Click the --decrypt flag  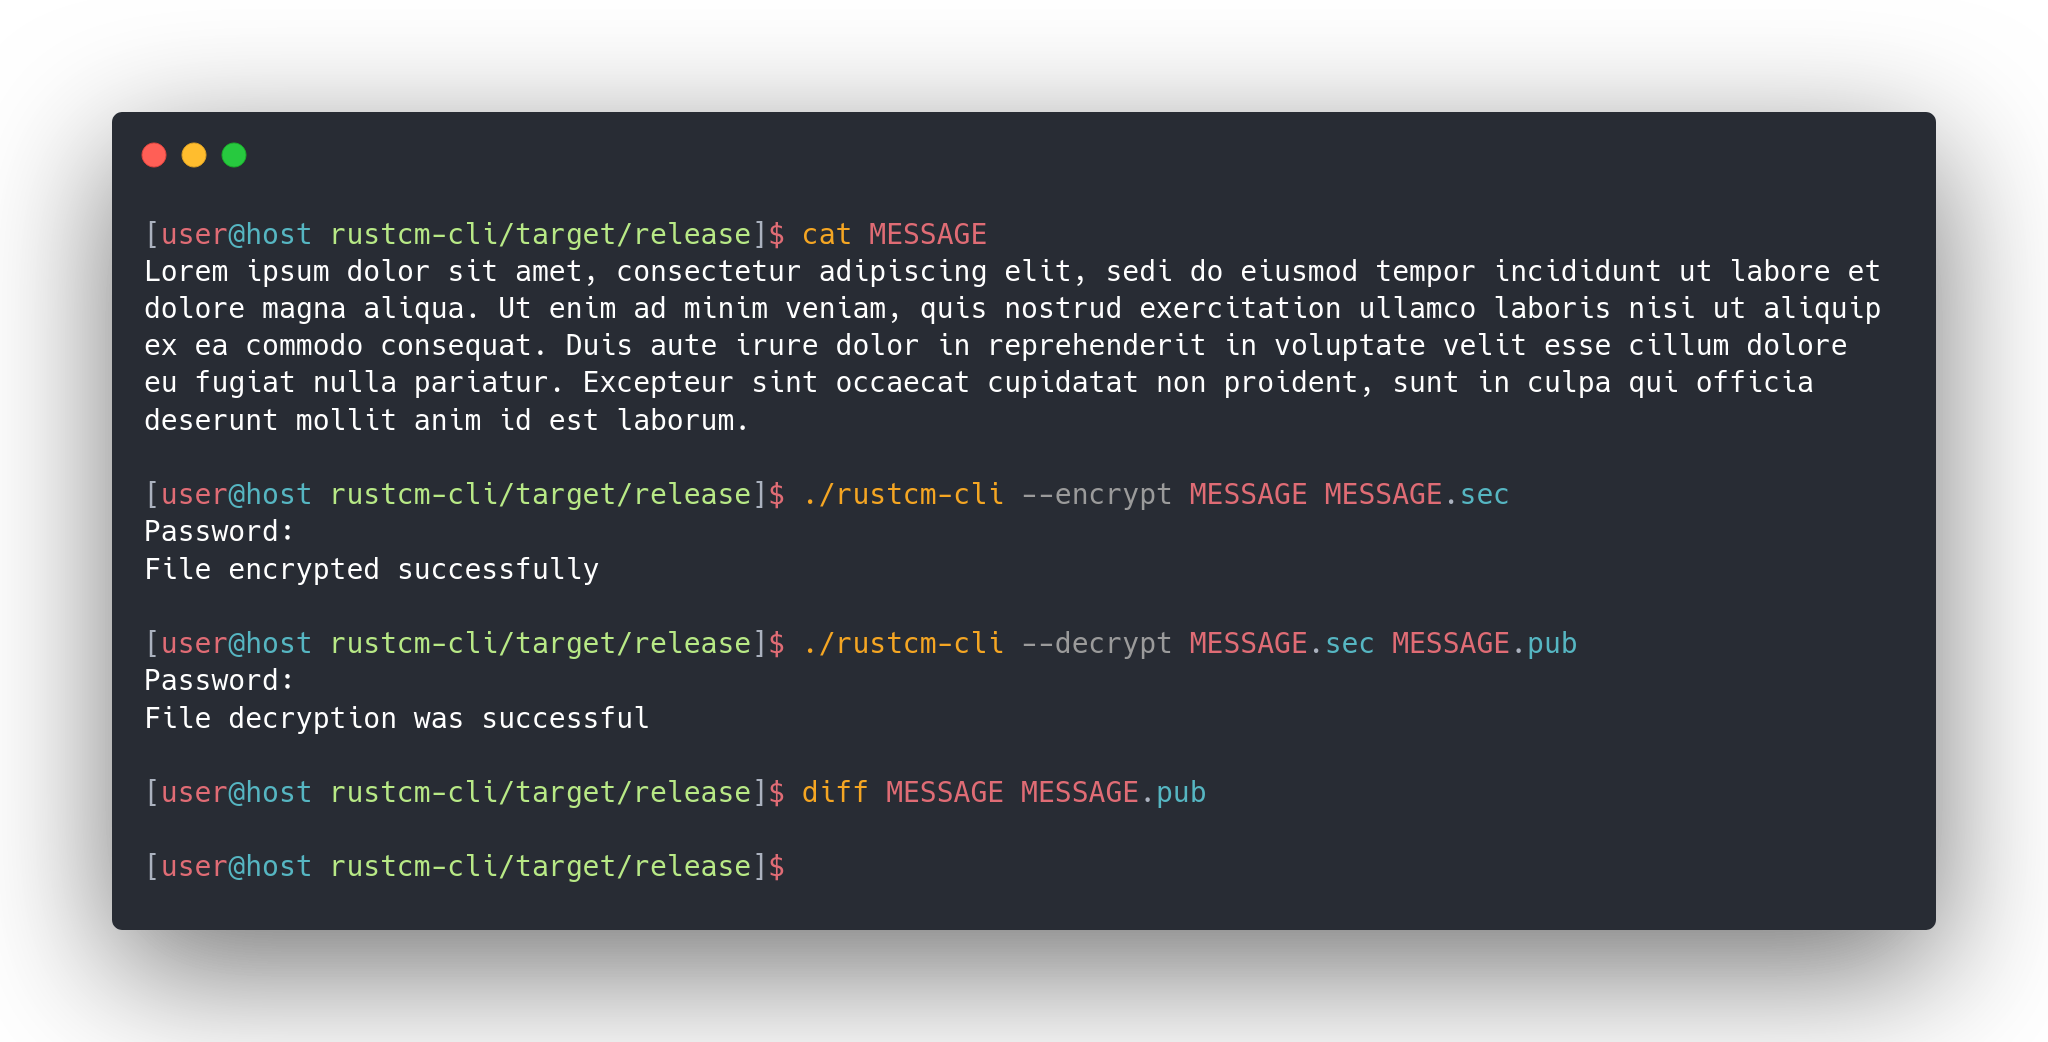pyautogui.click(x=1096, y=643)
